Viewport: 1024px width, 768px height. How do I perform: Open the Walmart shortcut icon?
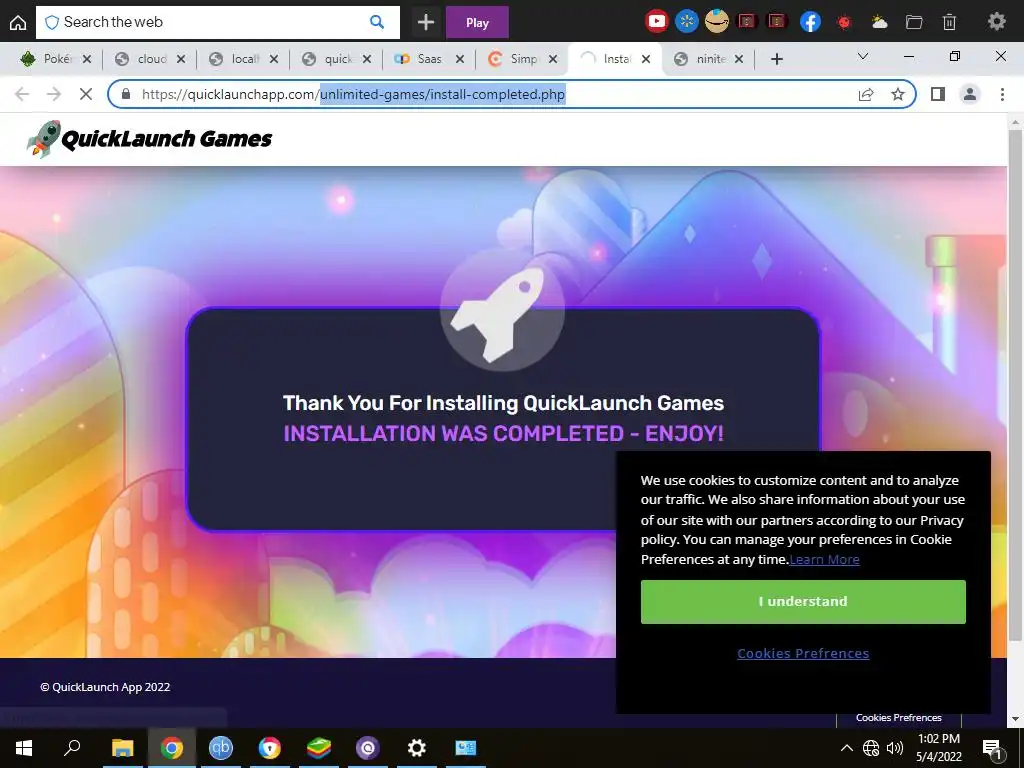686,22
